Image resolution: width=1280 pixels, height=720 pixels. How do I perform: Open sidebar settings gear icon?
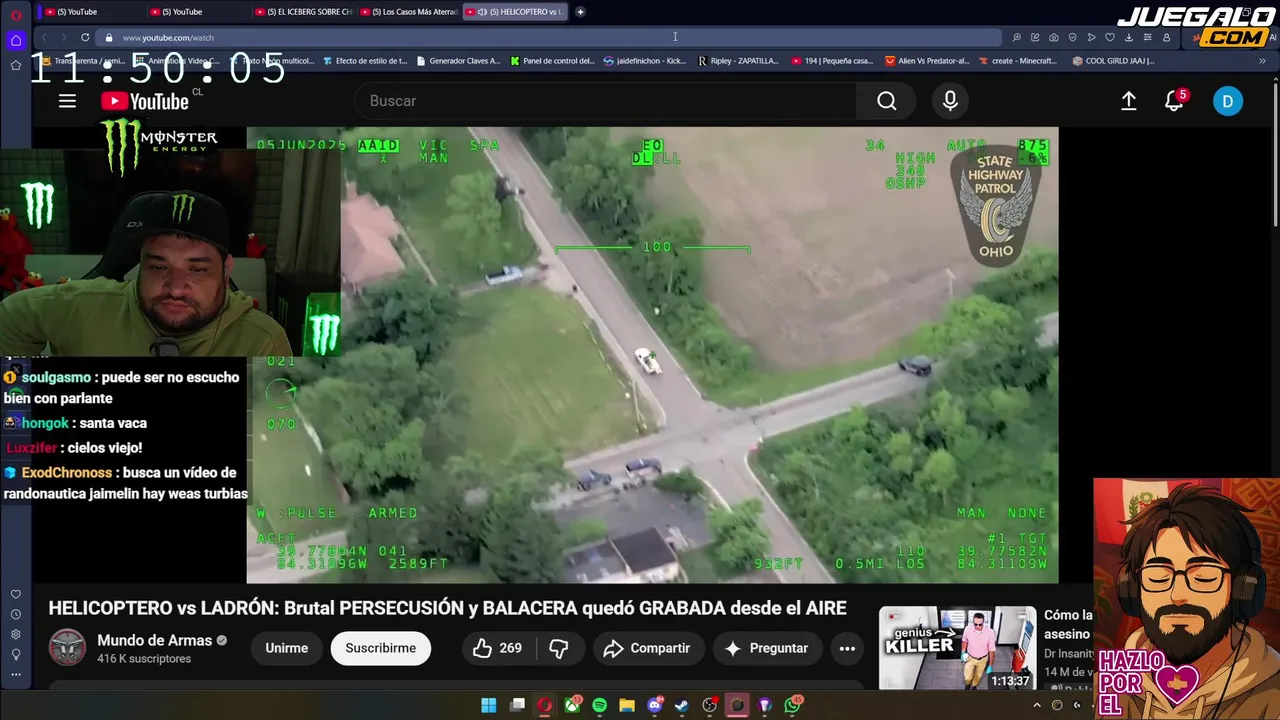16,634
